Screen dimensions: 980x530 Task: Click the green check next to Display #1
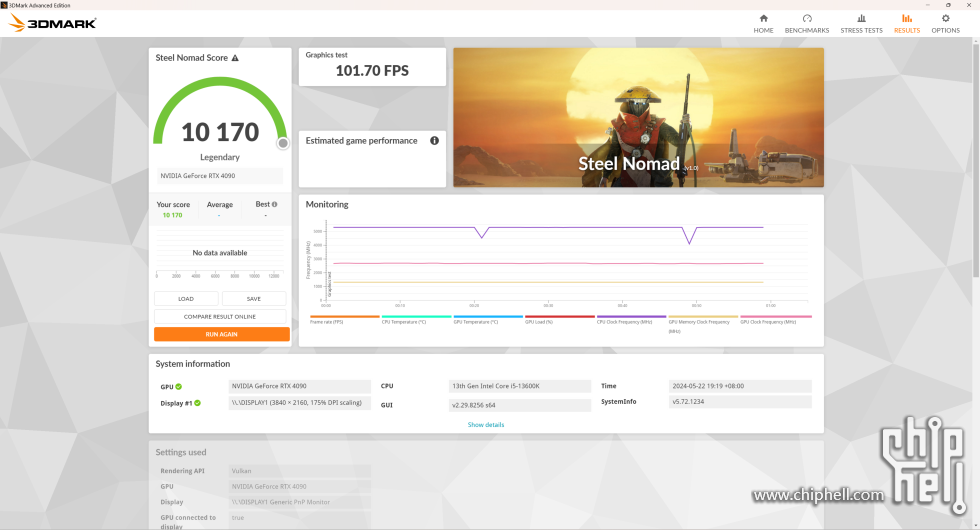(x=198, y=403)
